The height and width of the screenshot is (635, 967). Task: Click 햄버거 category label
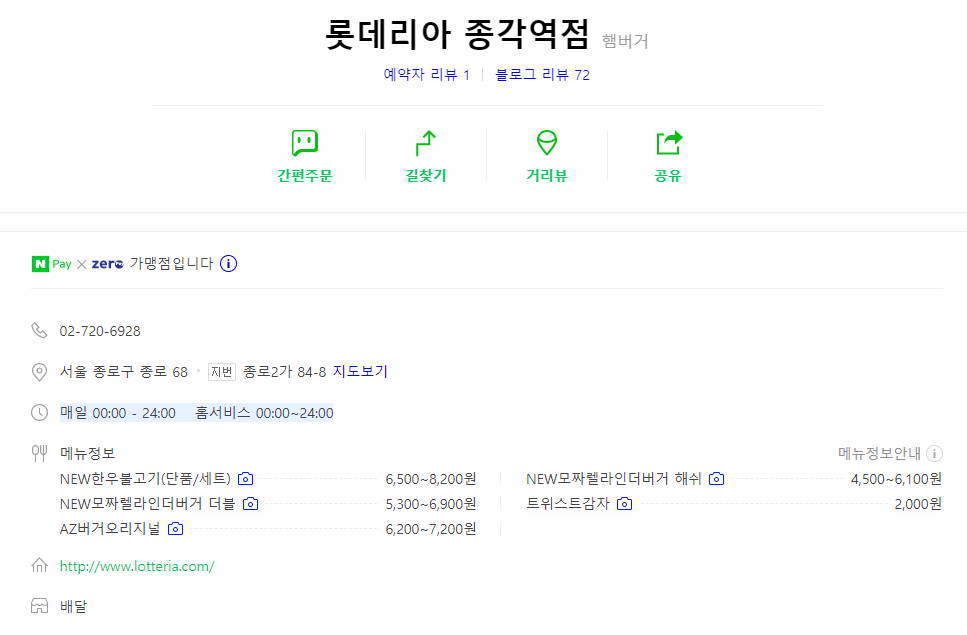pyautogui.click(x=625, y=41)
